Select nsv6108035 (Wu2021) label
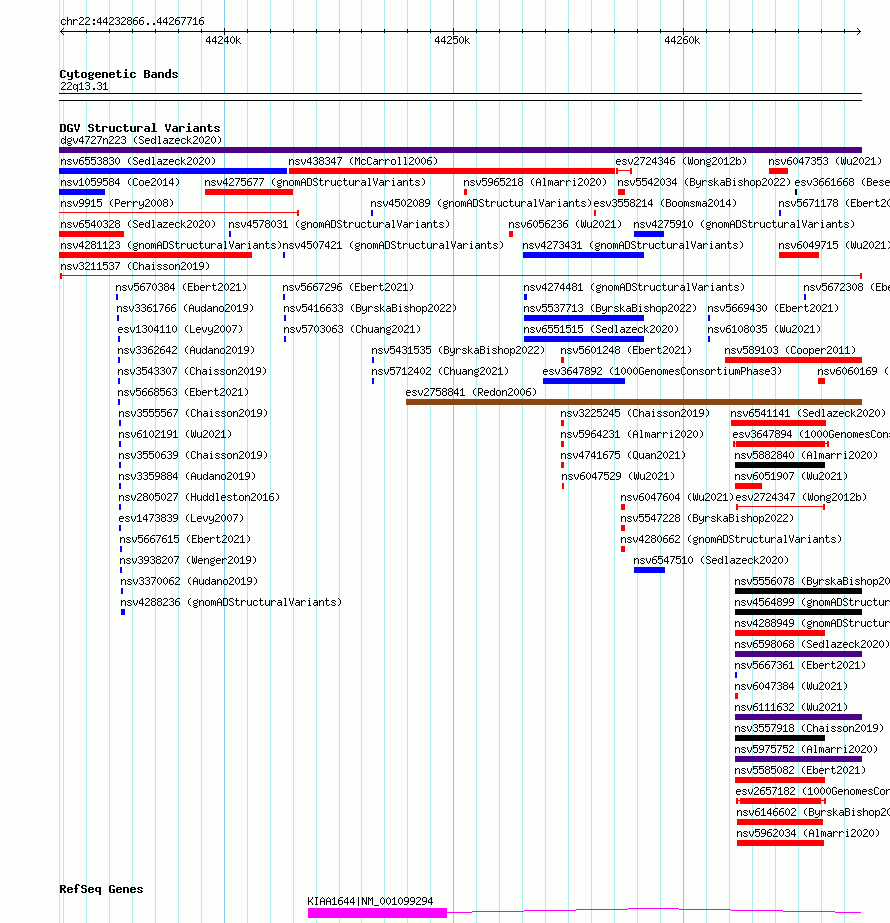The height and width of the screenshot is (923, 890). [764, 329]
